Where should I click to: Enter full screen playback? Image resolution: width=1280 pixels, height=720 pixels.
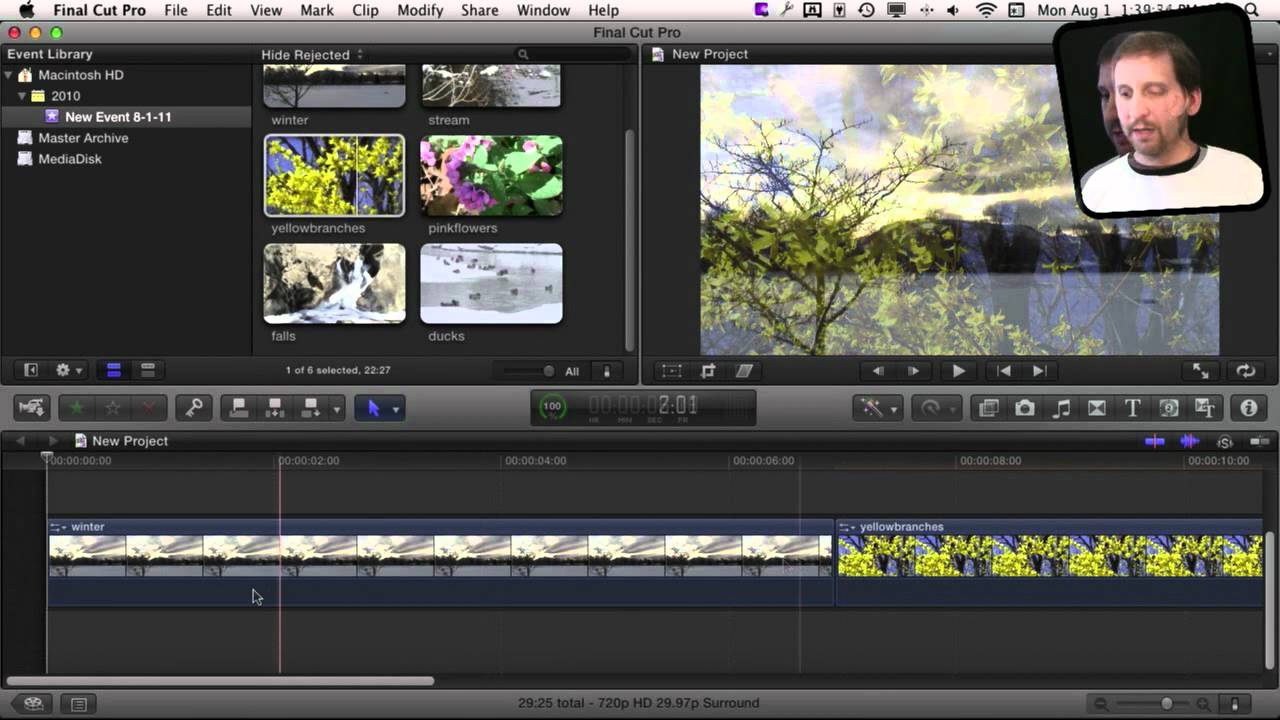[x=1201, y=371]
